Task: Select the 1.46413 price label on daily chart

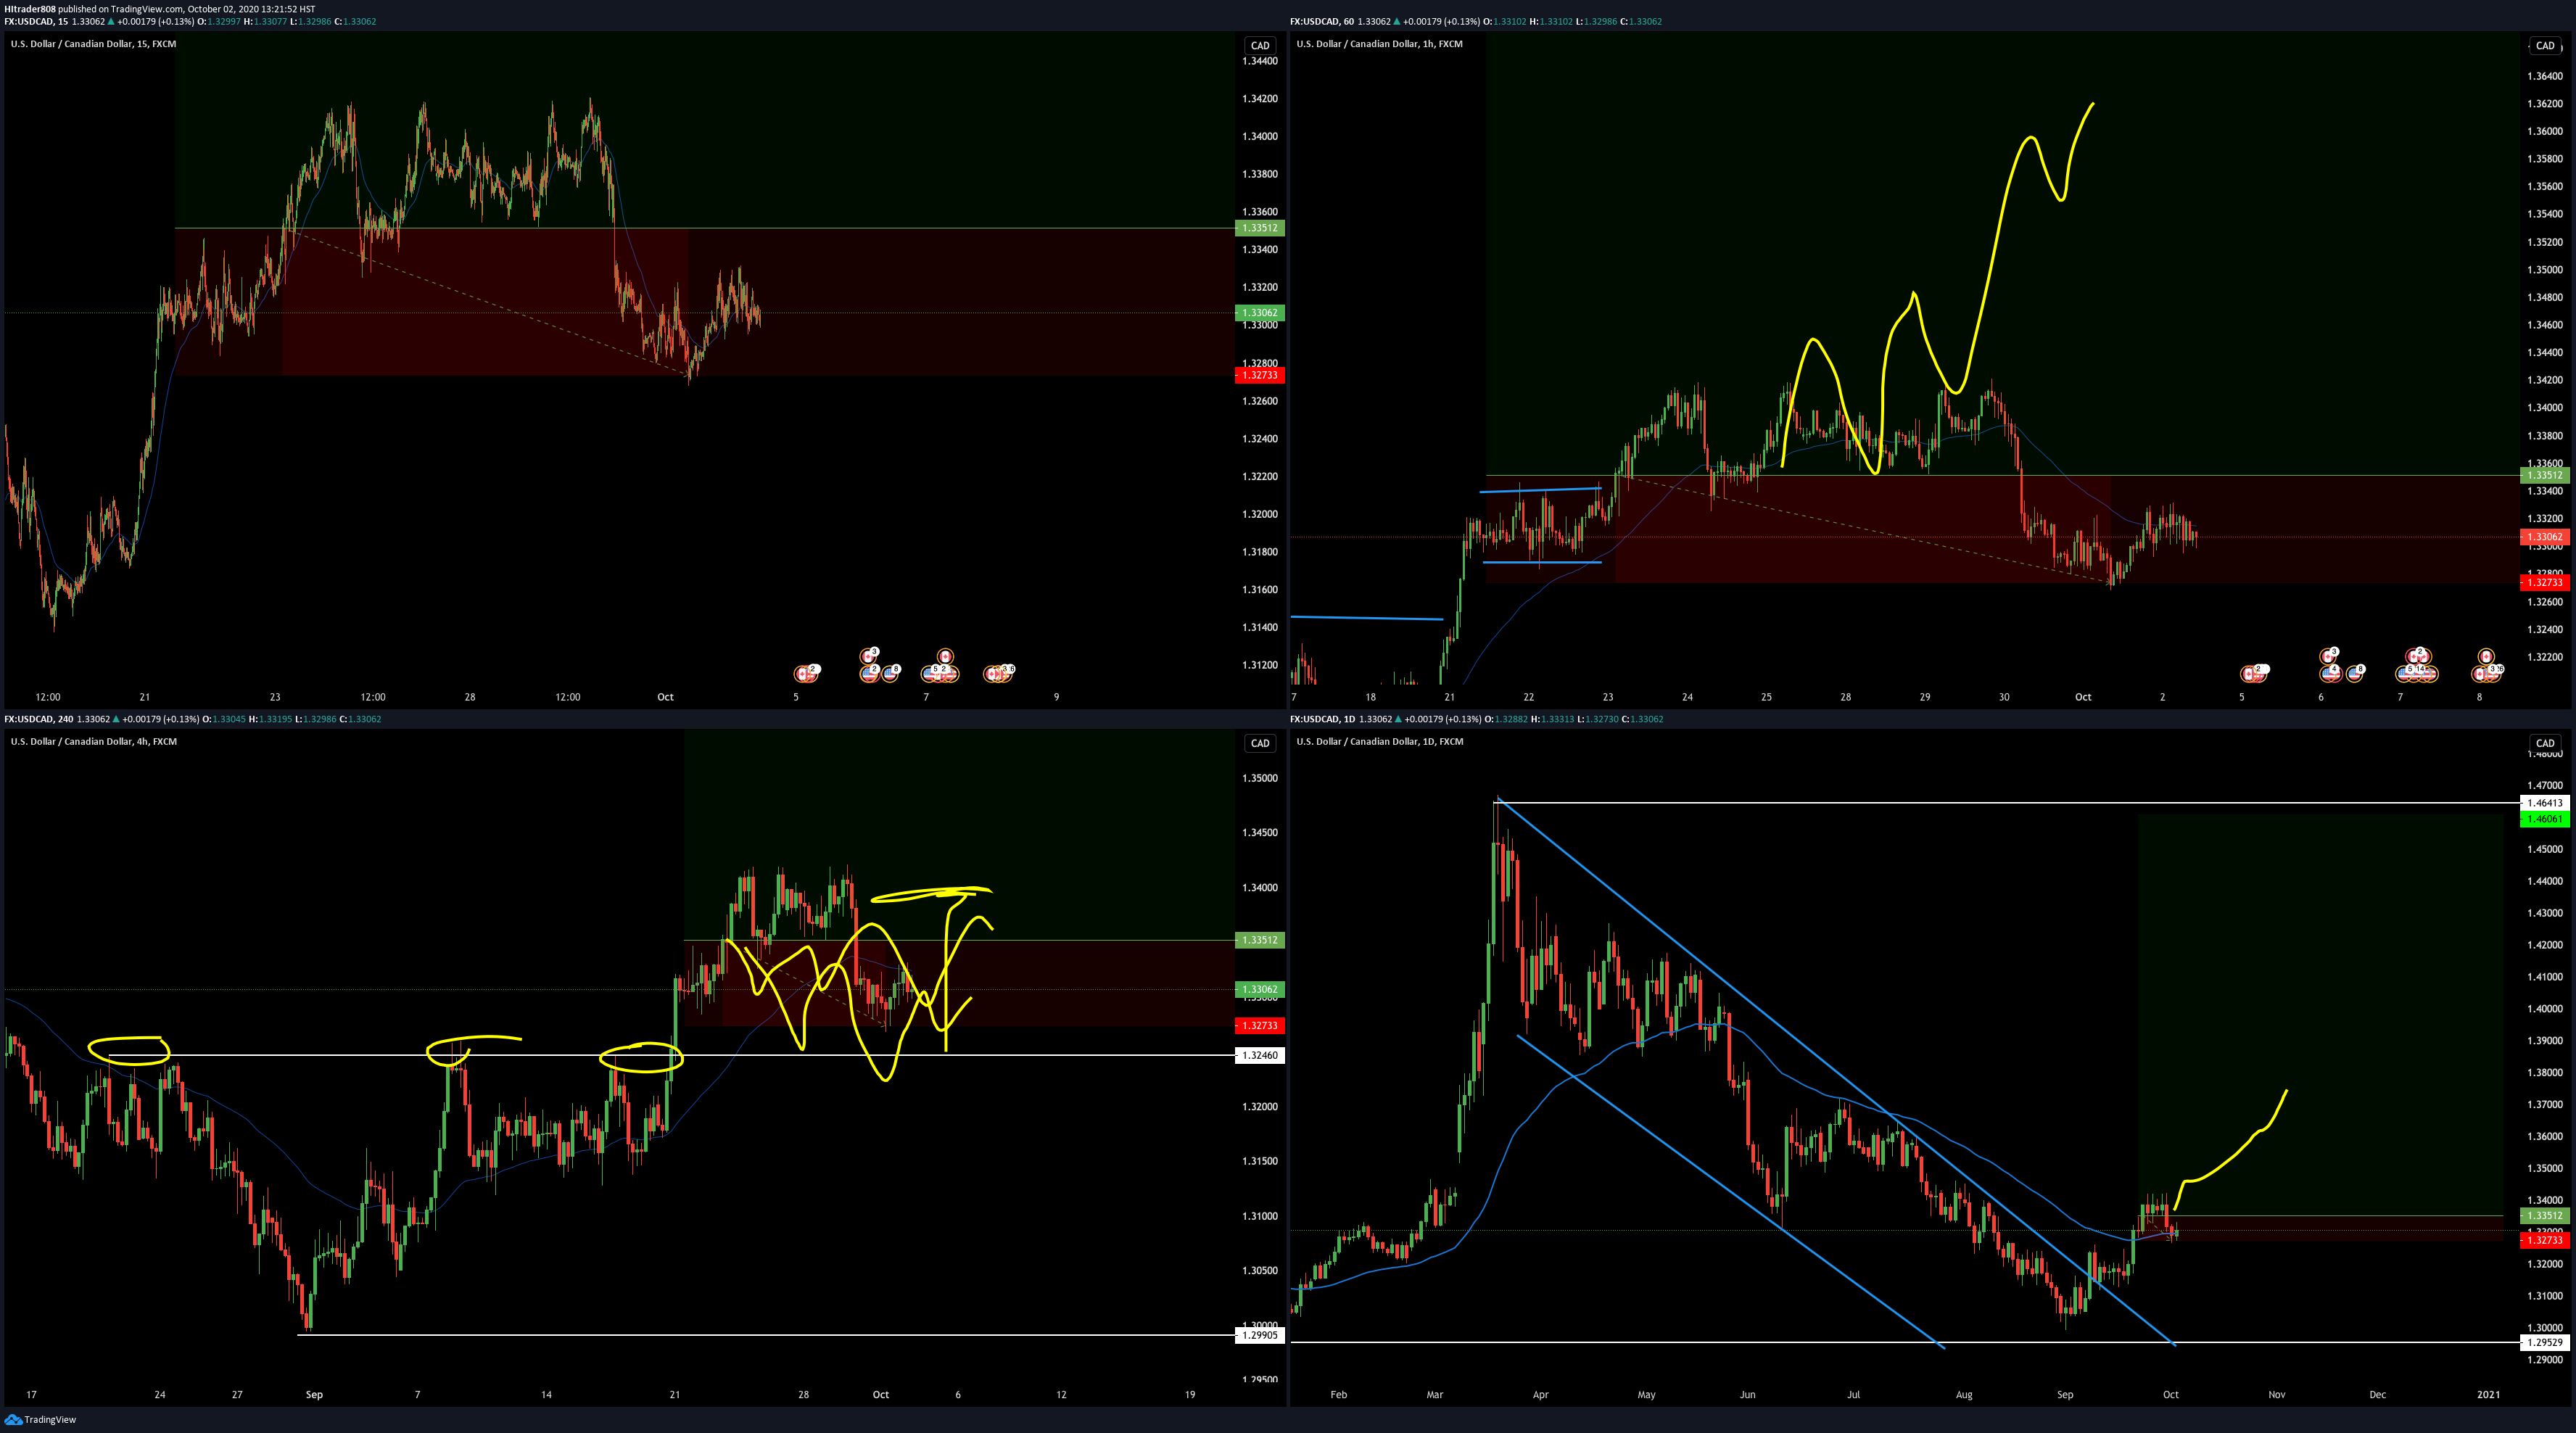Action: (2545, 803)
